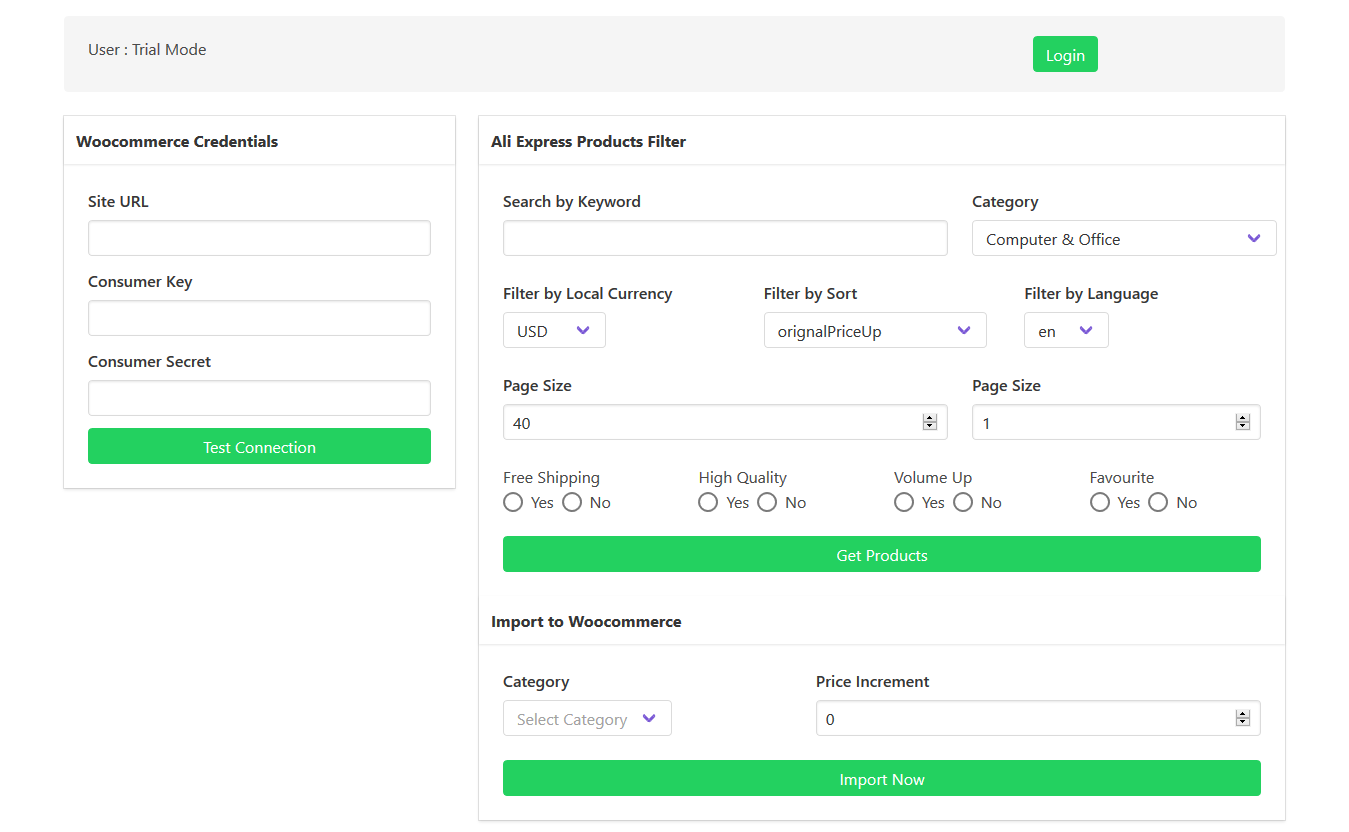1349x832 pixels.
Task: Click the Ali Express Products Filter heading
Action: coord(588,141)
